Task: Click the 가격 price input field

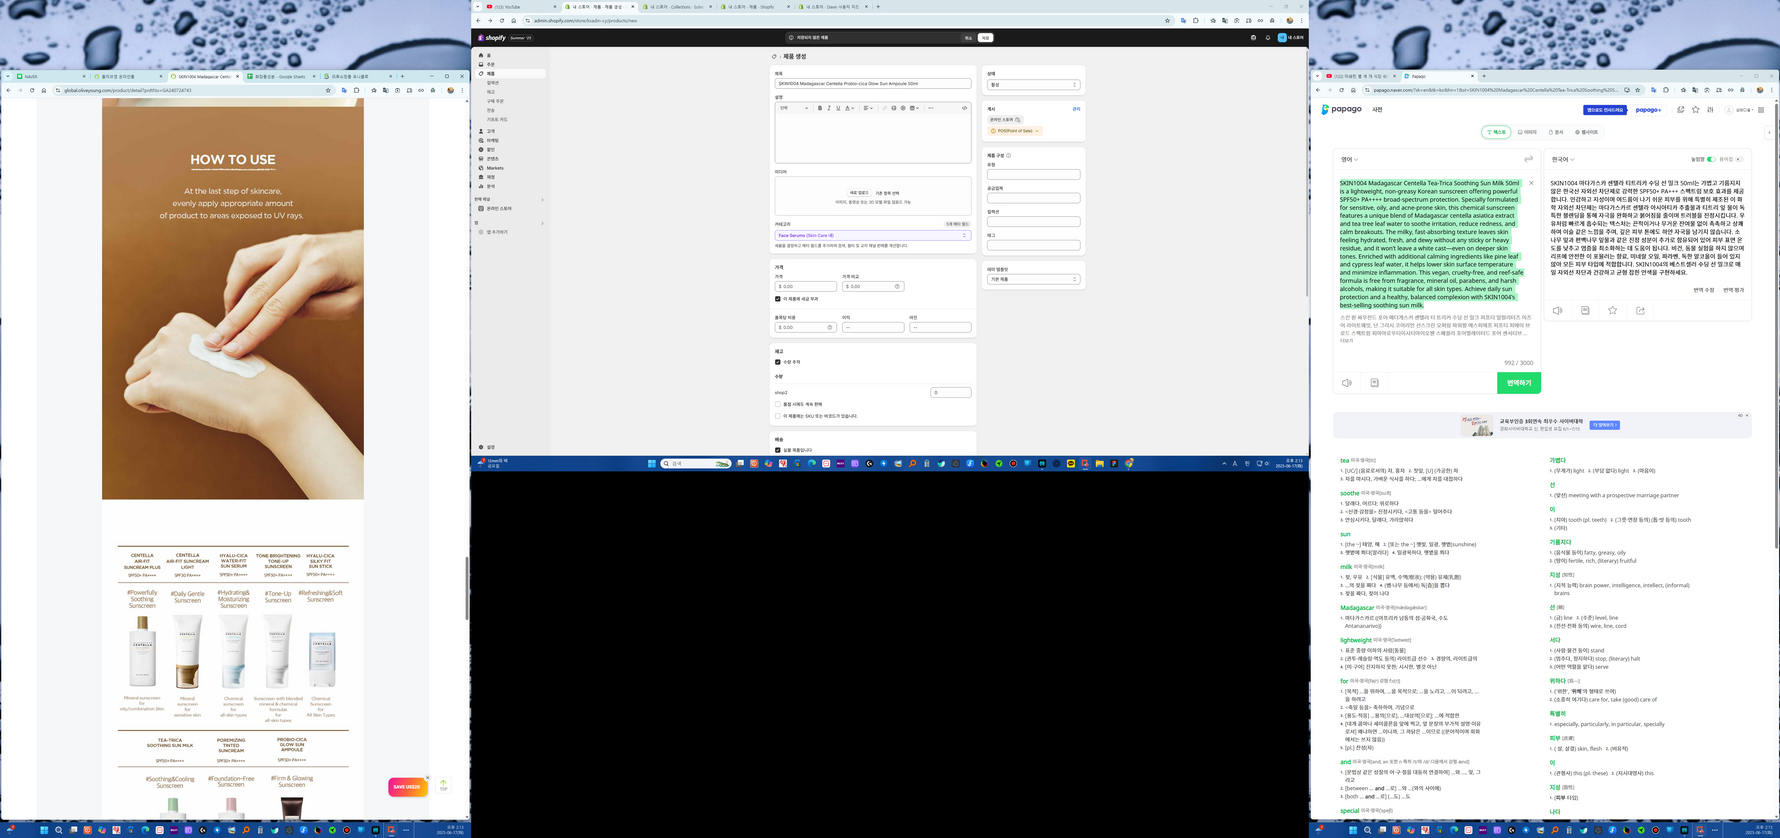Action: click(806, 287)
